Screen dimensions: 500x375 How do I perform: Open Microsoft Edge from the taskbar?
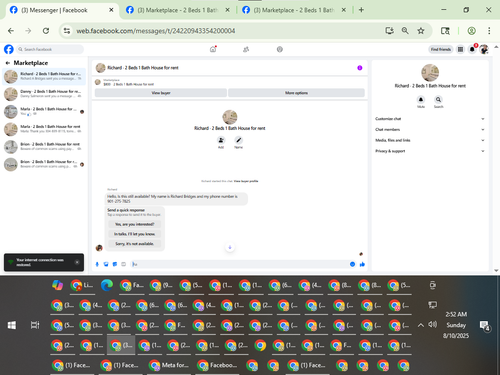click(107, 285)
